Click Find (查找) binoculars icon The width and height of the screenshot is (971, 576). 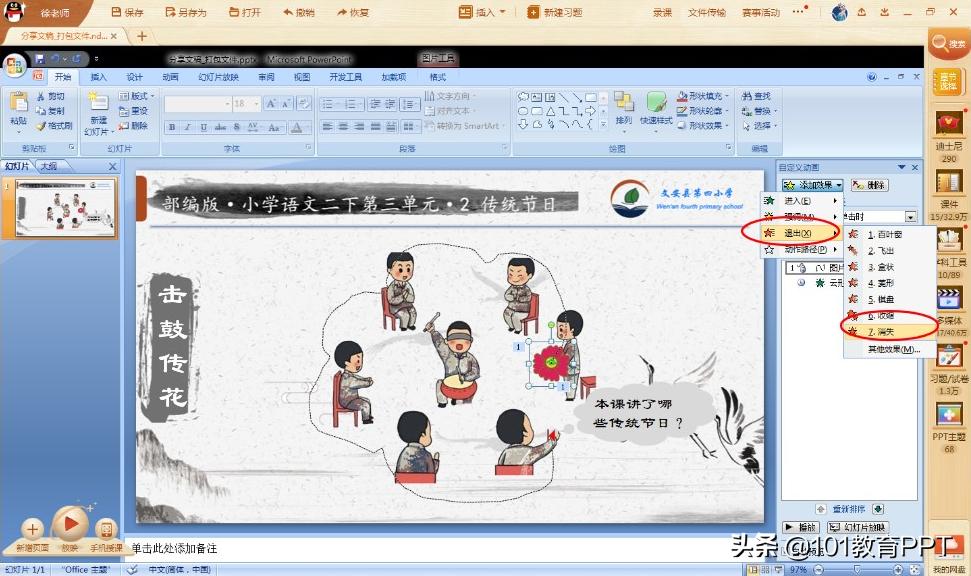pyautogui.click(x=746, y=97)
